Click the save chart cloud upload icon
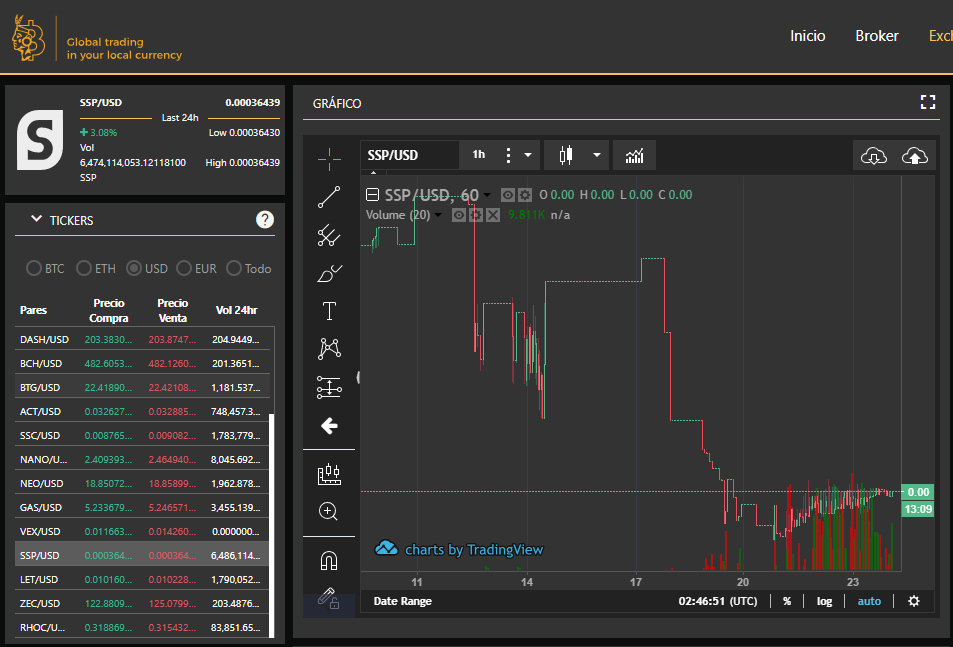 [914, 155]
